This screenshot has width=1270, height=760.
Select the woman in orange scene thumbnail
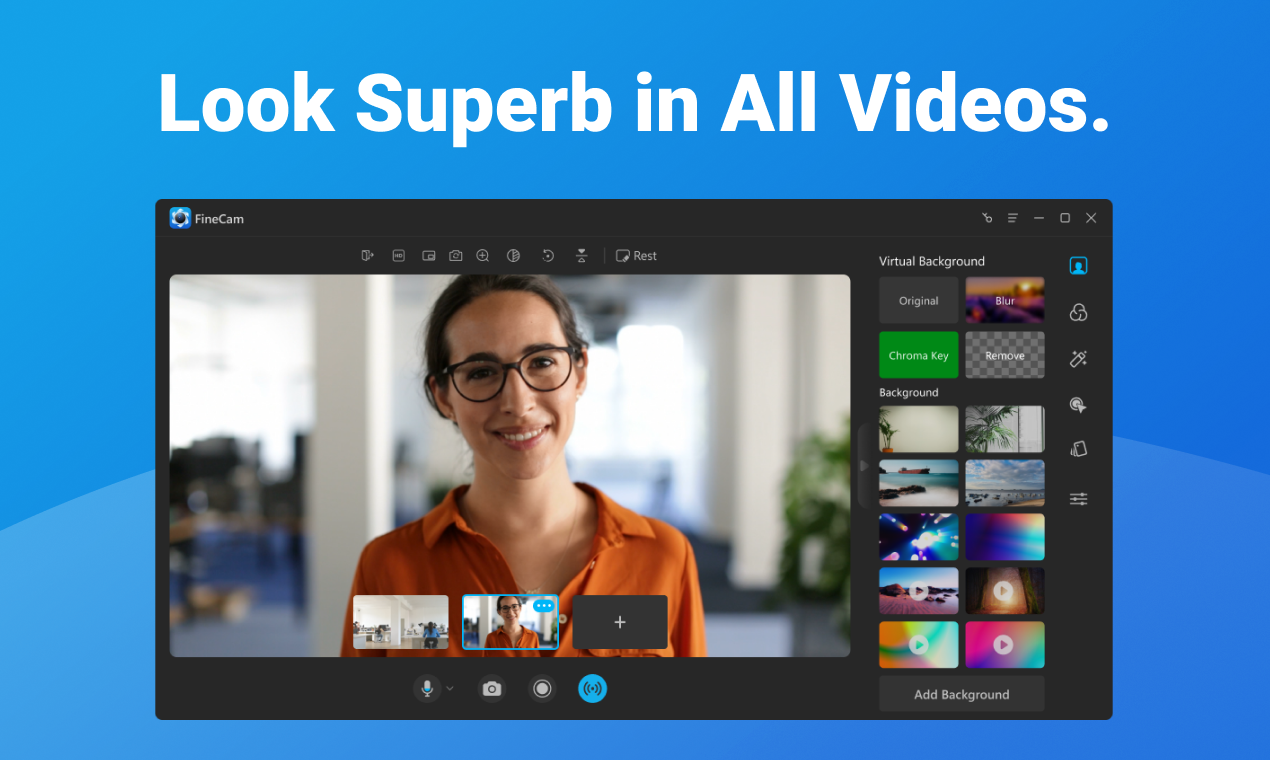pos(510,622)
